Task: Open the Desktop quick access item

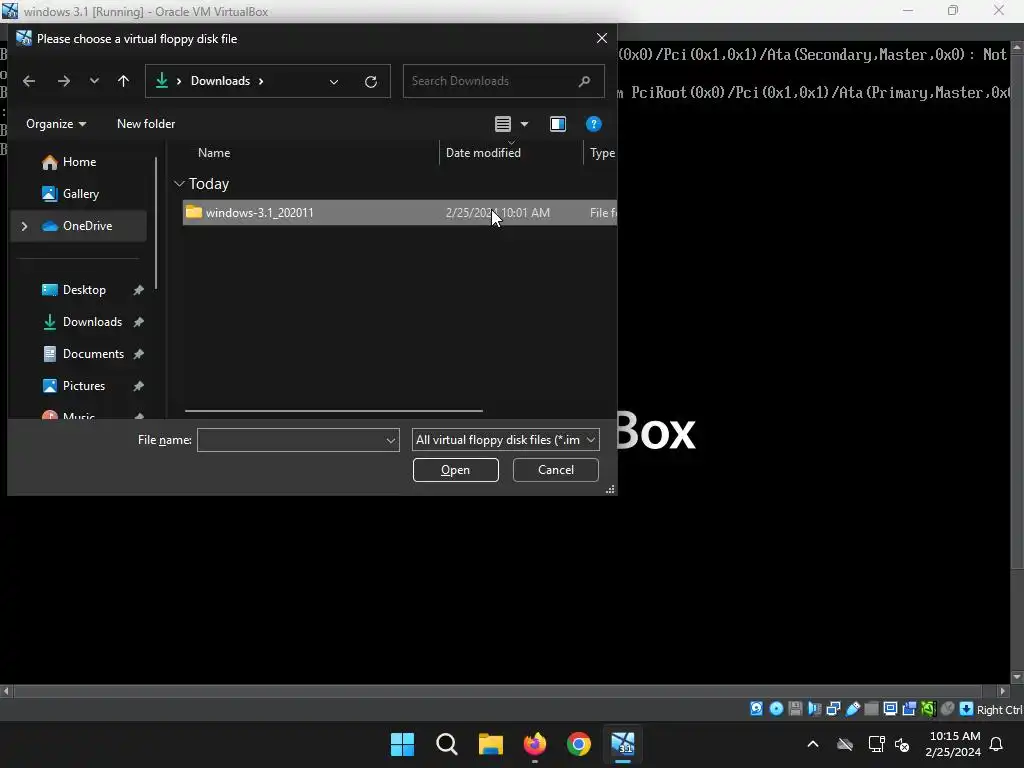Action: [x=84, y=290]
